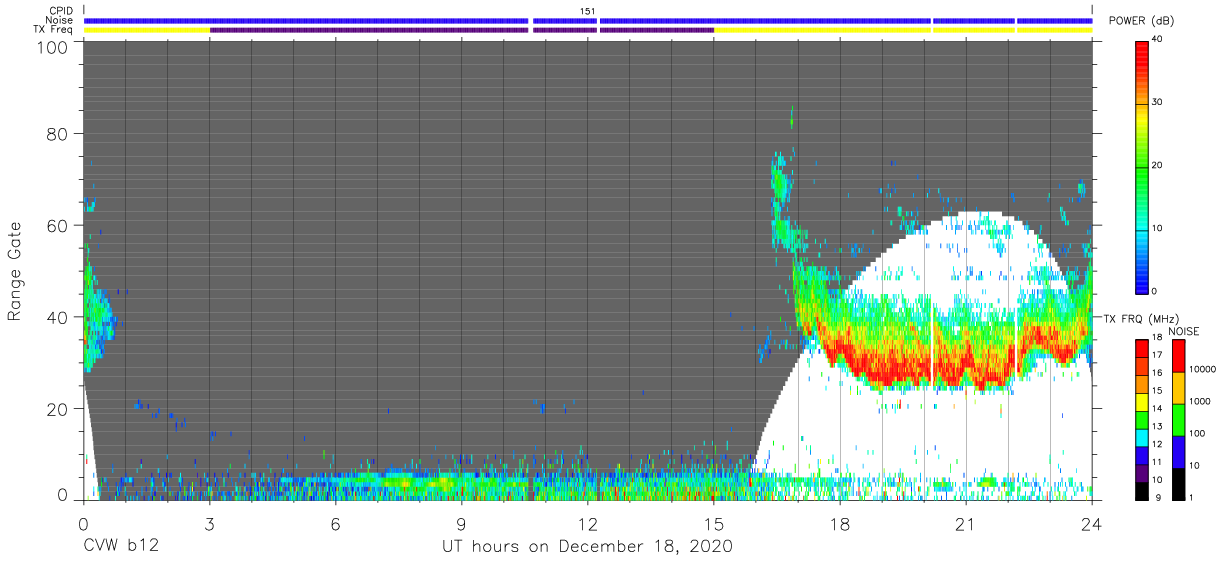Click the CVW b12 radar beam label

point(121,547)
